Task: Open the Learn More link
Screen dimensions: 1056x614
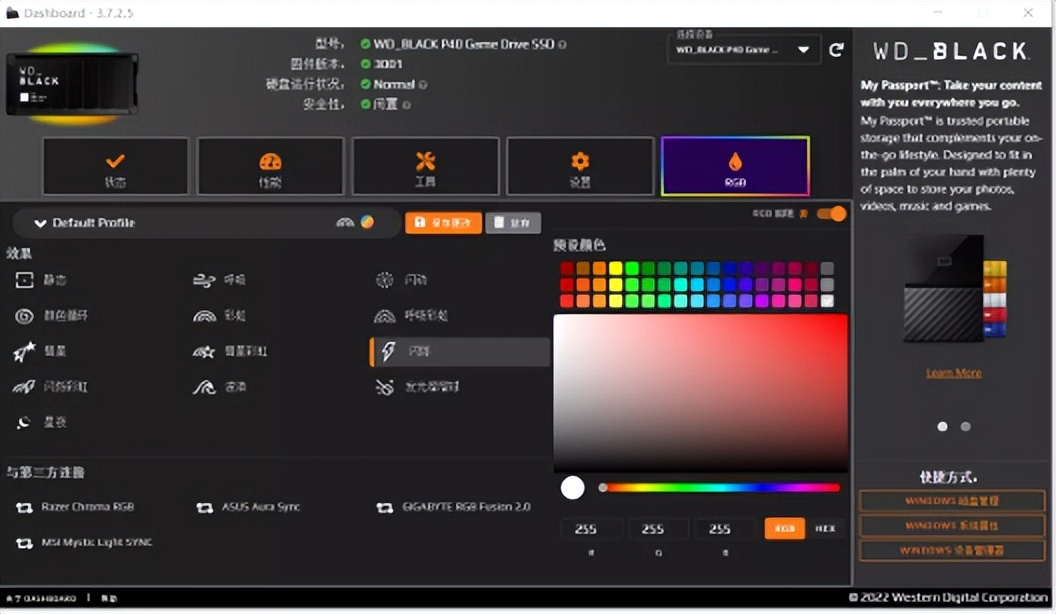Action: [952, 372]
